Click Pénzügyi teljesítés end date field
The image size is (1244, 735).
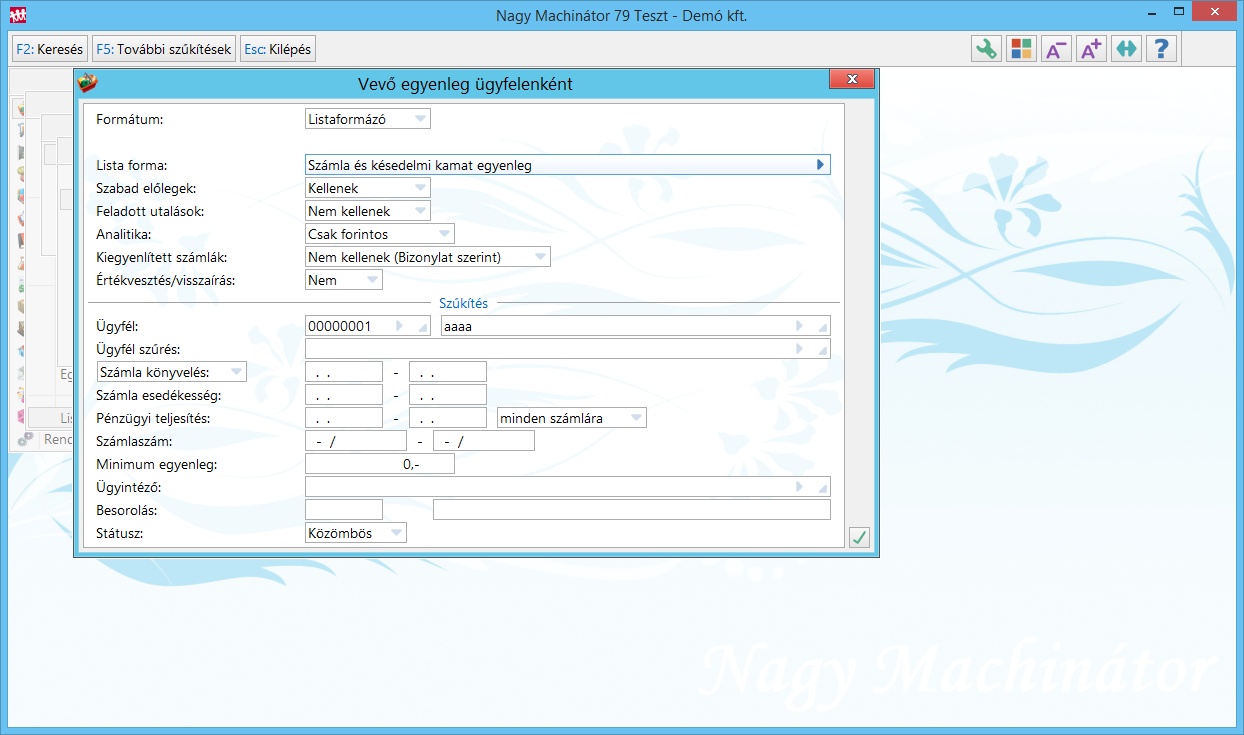(448, 418)
